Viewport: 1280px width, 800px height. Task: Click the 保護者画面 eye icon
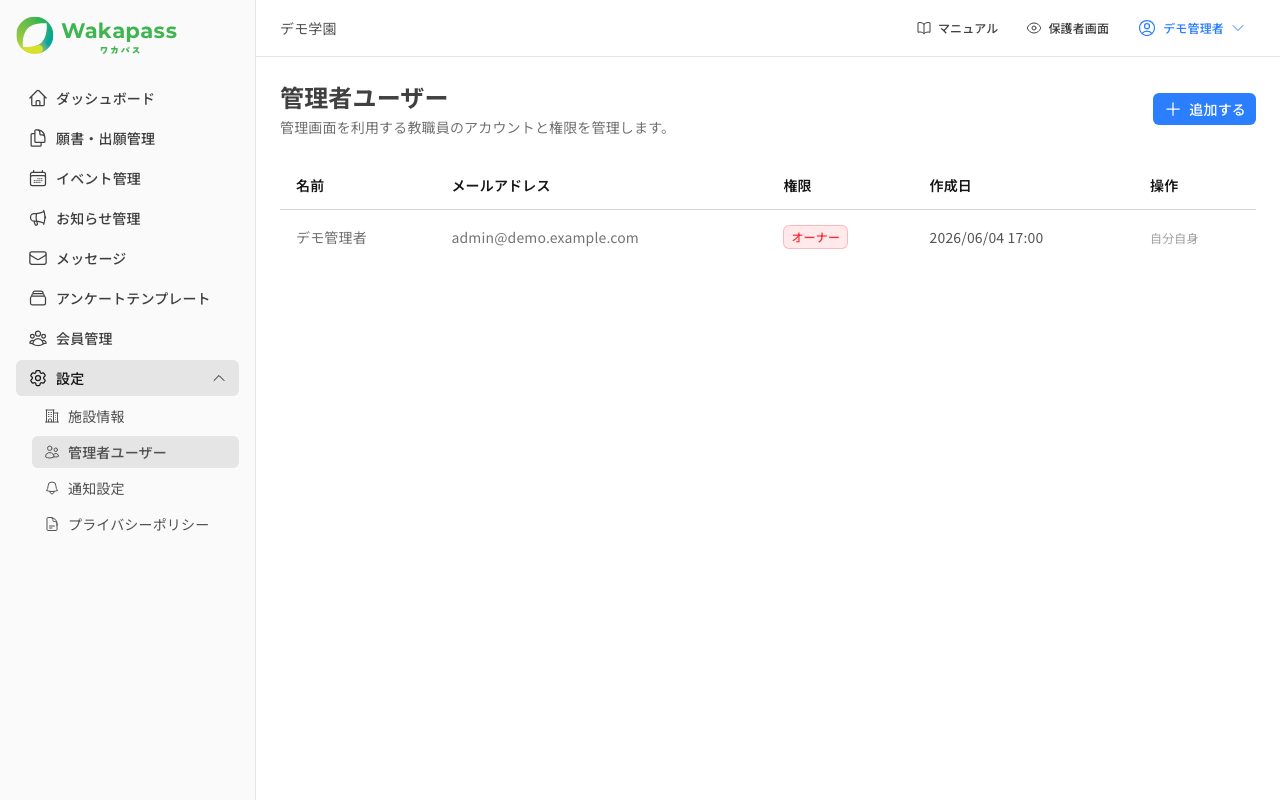point(1034,28)
